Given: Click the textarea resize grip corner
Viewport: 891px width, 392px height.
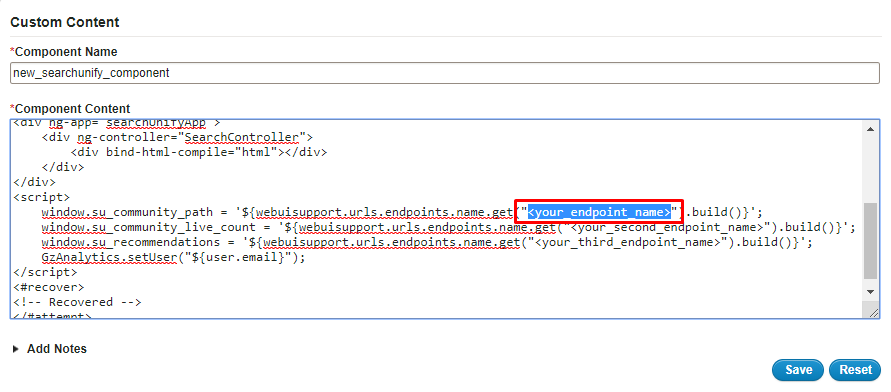Looking at the screenshot, I should click(873, 312).
